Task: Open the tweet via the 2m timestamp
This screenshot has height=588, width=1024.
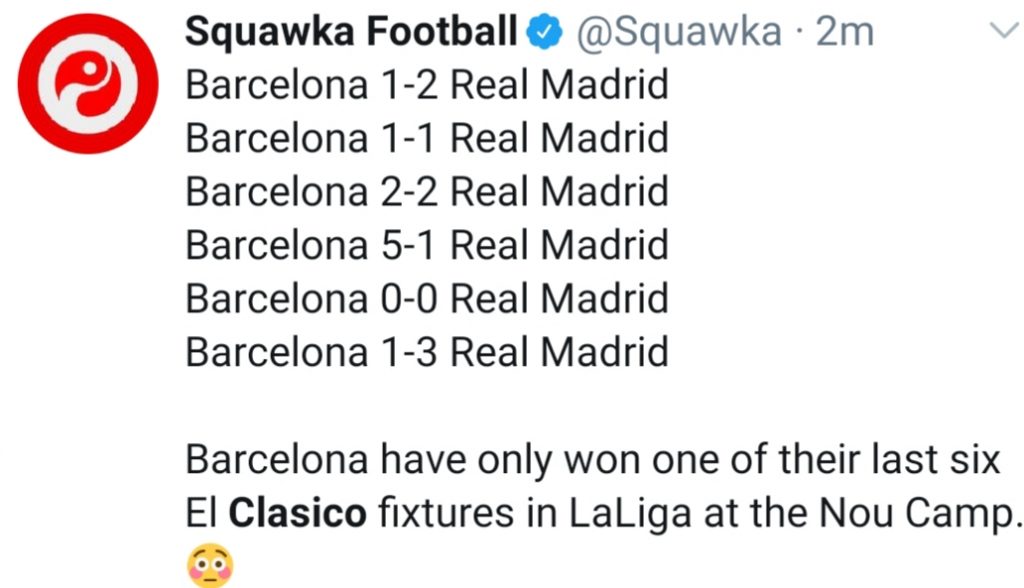Action: click(845, 33)
